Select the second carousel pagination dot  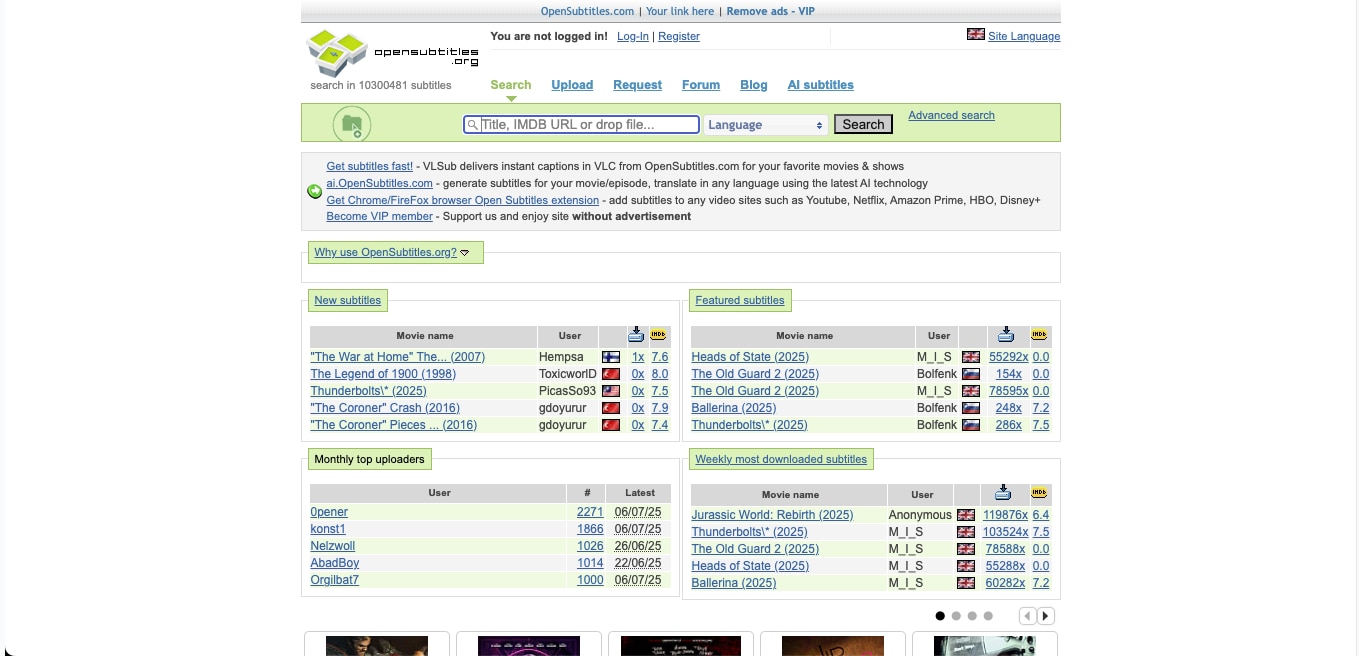956,616
